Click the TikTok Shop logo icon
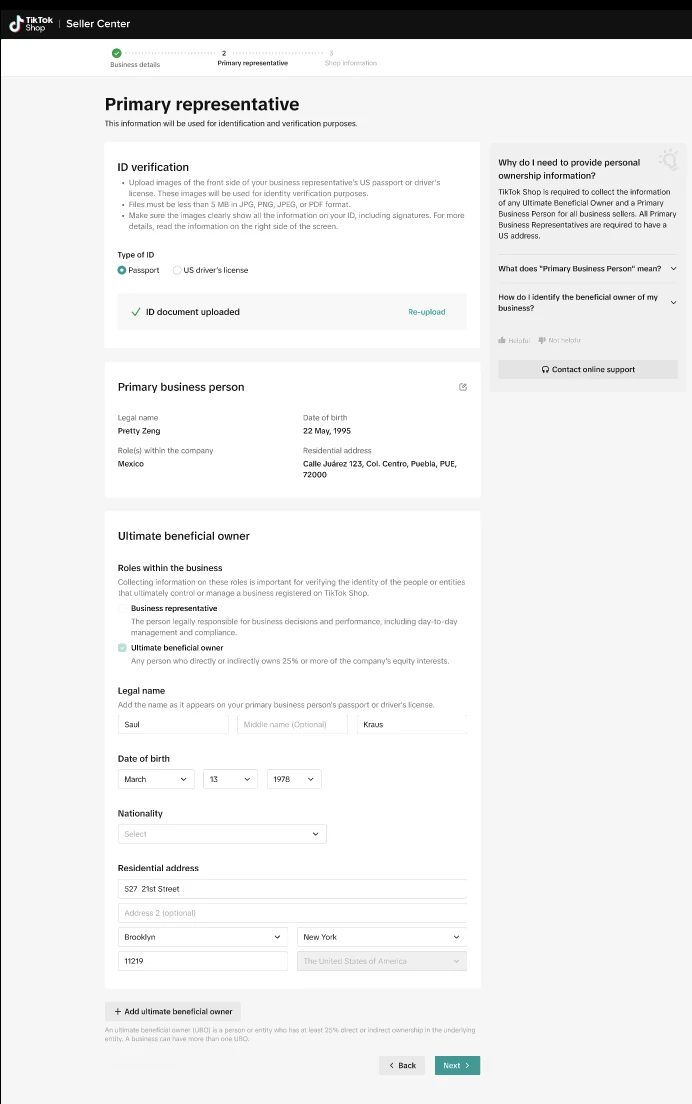Screen dimensions: 692x1104 16,23
